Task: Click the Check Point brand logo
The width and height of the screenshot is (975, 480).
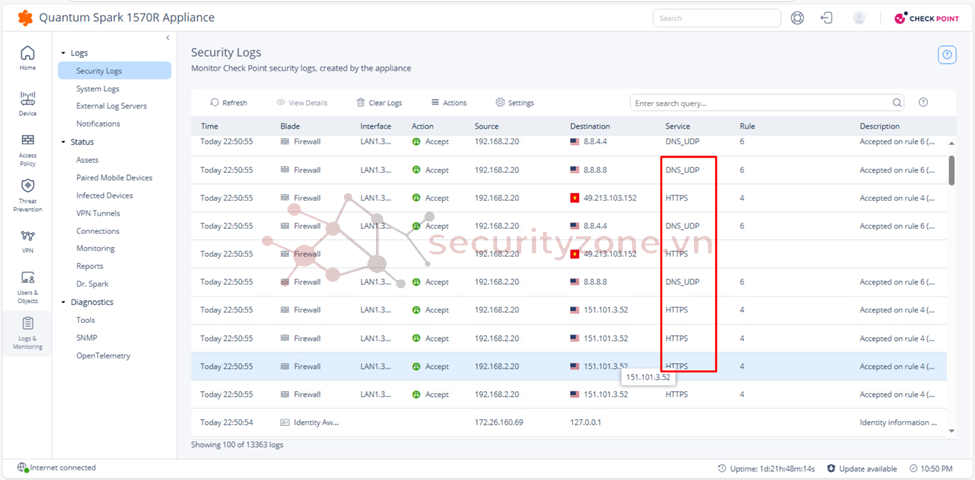Action: click(x=926, y=18)
